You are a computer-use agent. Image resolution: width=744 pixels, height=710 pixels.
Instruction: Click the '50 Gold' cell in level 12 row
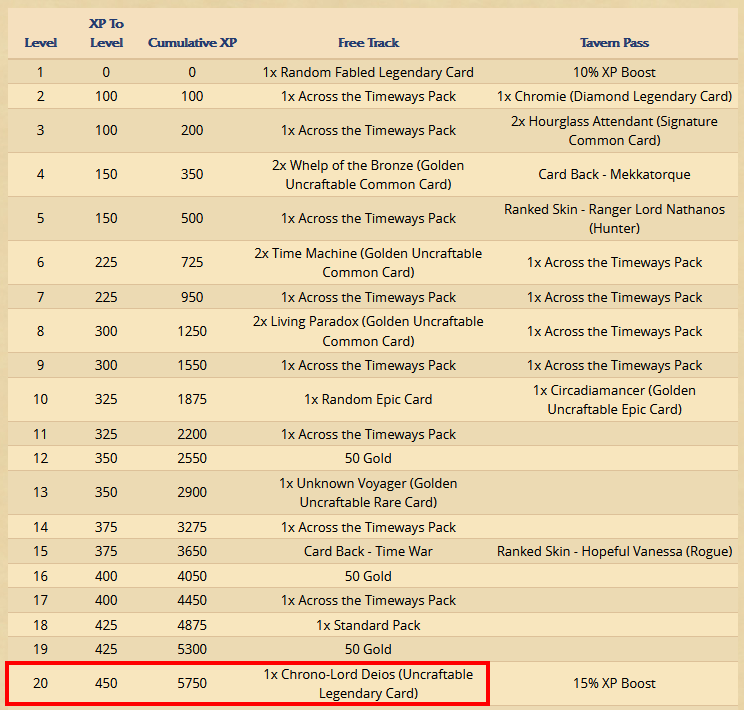coord(368,458)
